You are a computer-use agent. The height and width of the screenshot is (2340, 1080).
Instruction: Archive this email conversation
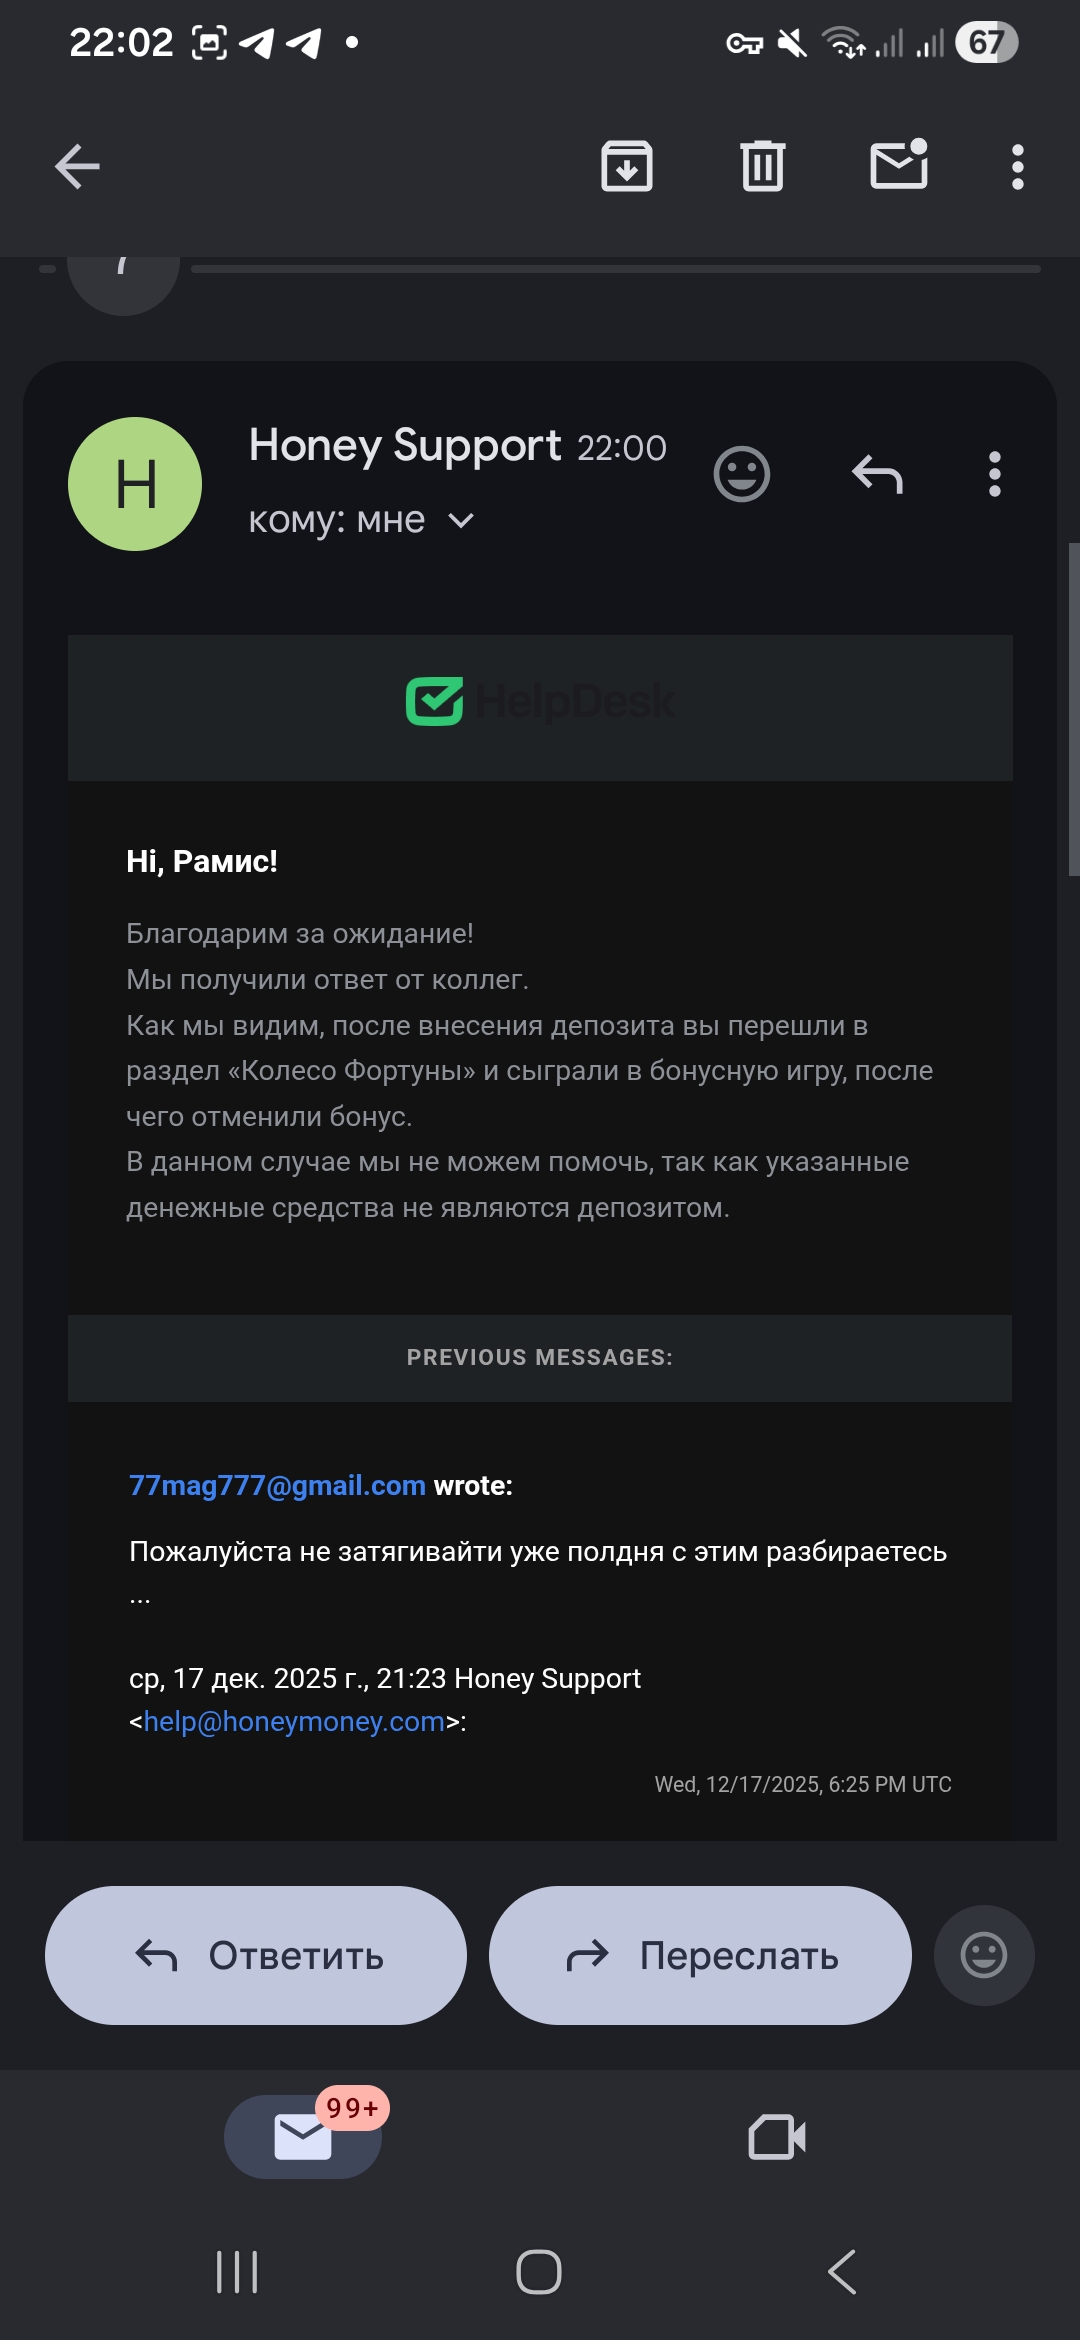pyautogui.click(x=627, y=166)
